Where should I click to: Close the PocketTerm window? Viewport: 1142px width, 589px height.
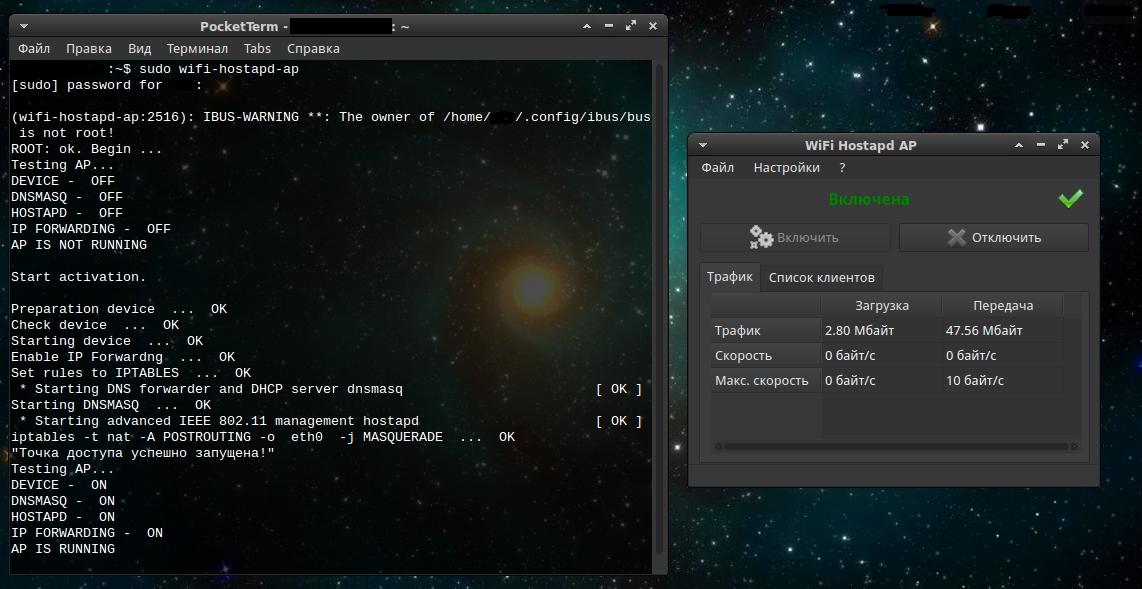point(653,26)
